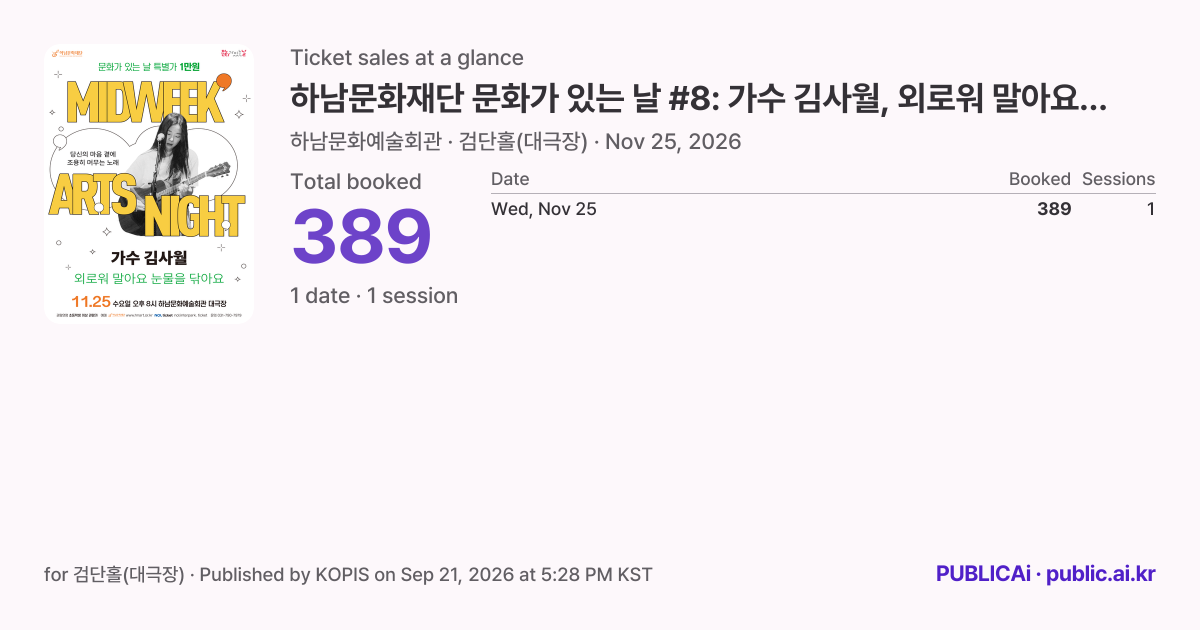Click the 'Ticket sales at a glance' heading
The height and width of the screenshot is (630, 1200).
(407, 57)
